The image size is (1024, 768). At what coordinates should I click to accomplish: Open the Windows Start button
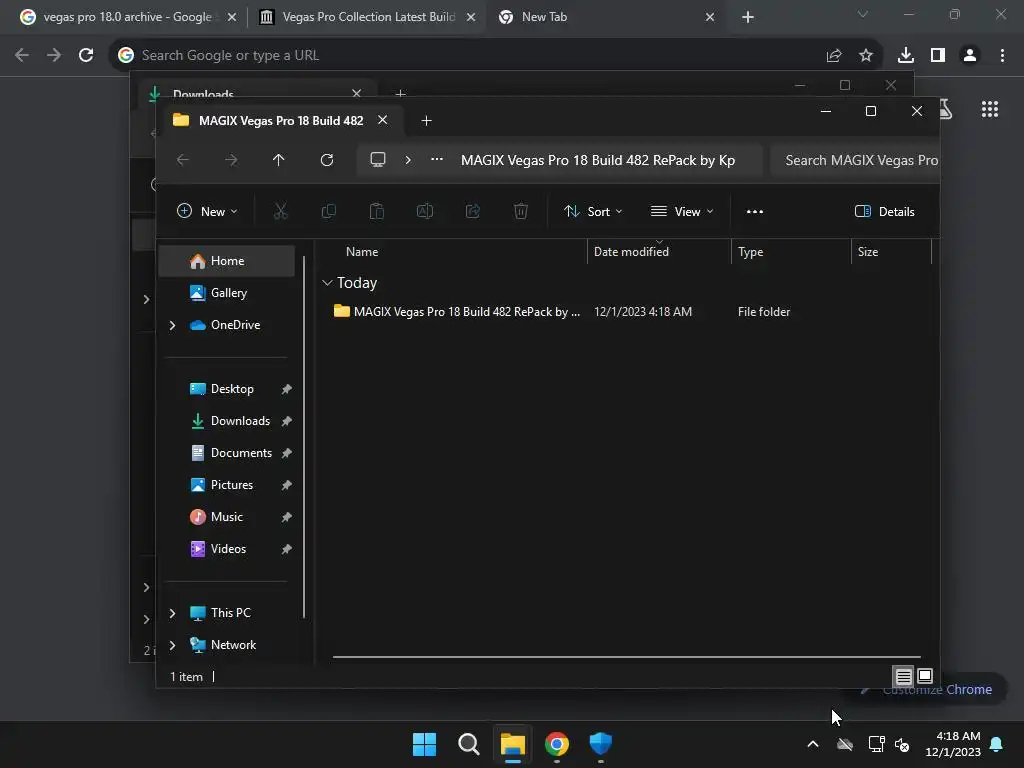coord(424,744)
